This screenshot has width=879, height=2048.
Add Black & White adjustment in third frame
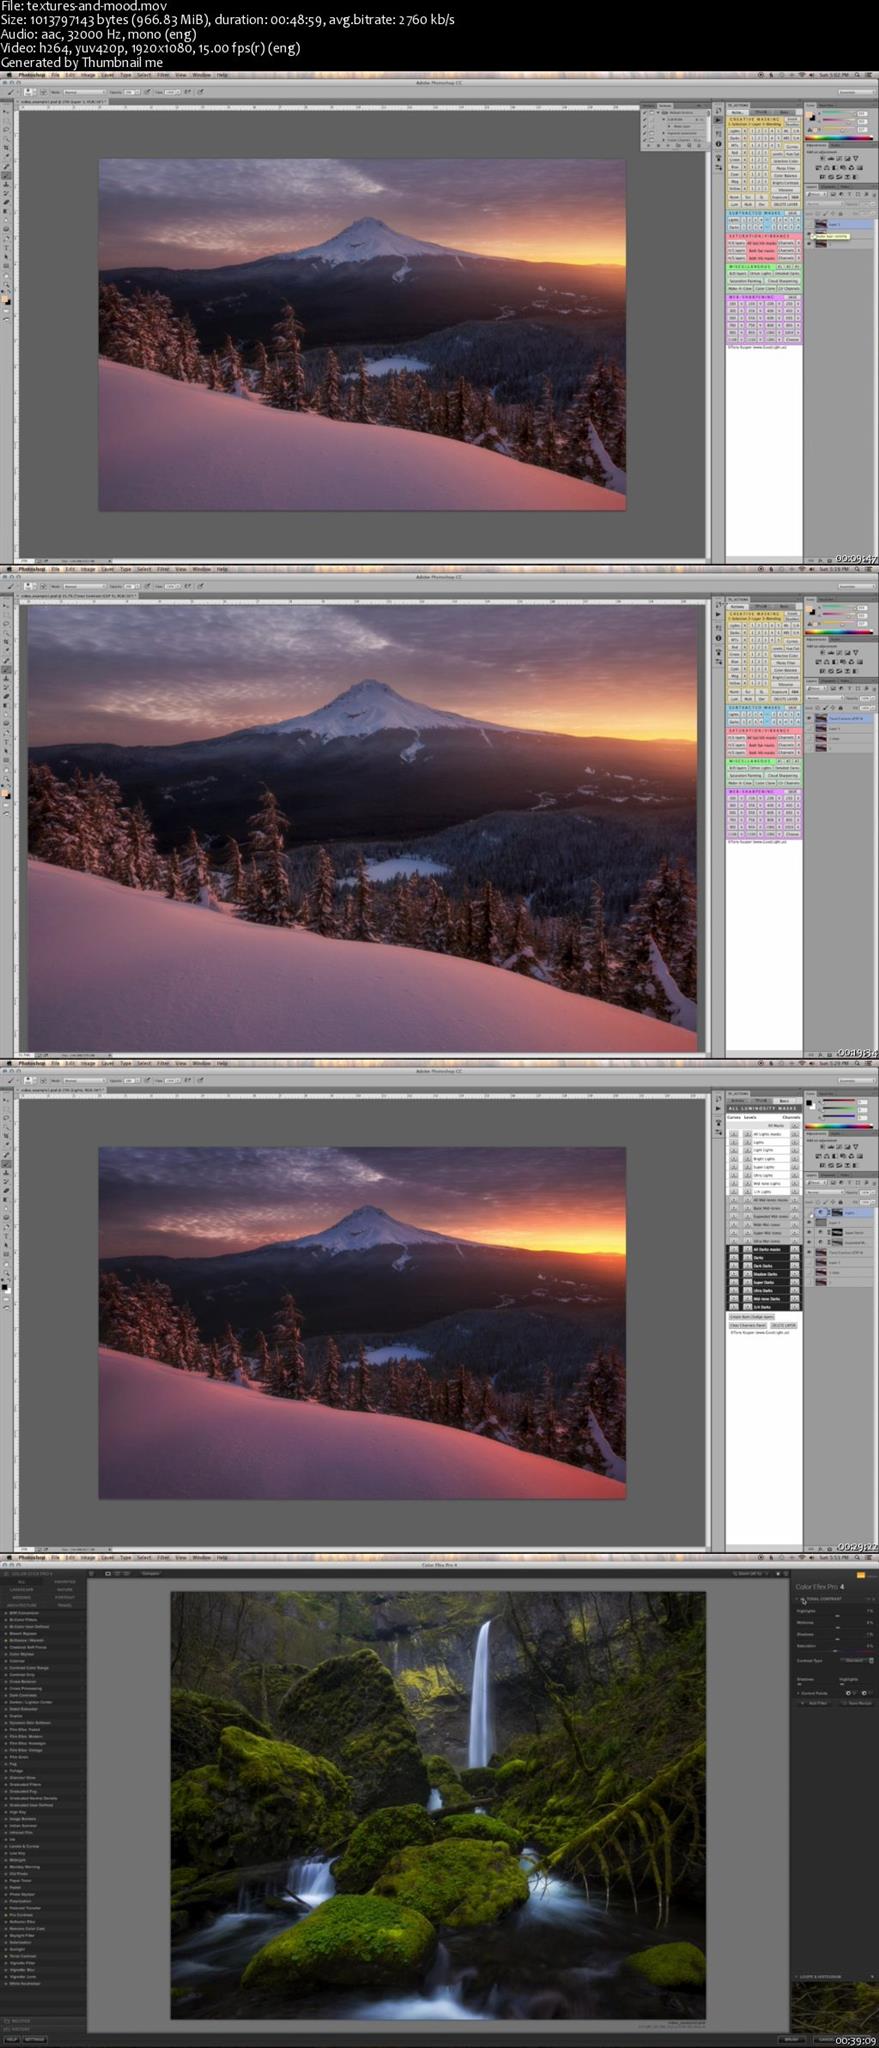coord(835,1156)
